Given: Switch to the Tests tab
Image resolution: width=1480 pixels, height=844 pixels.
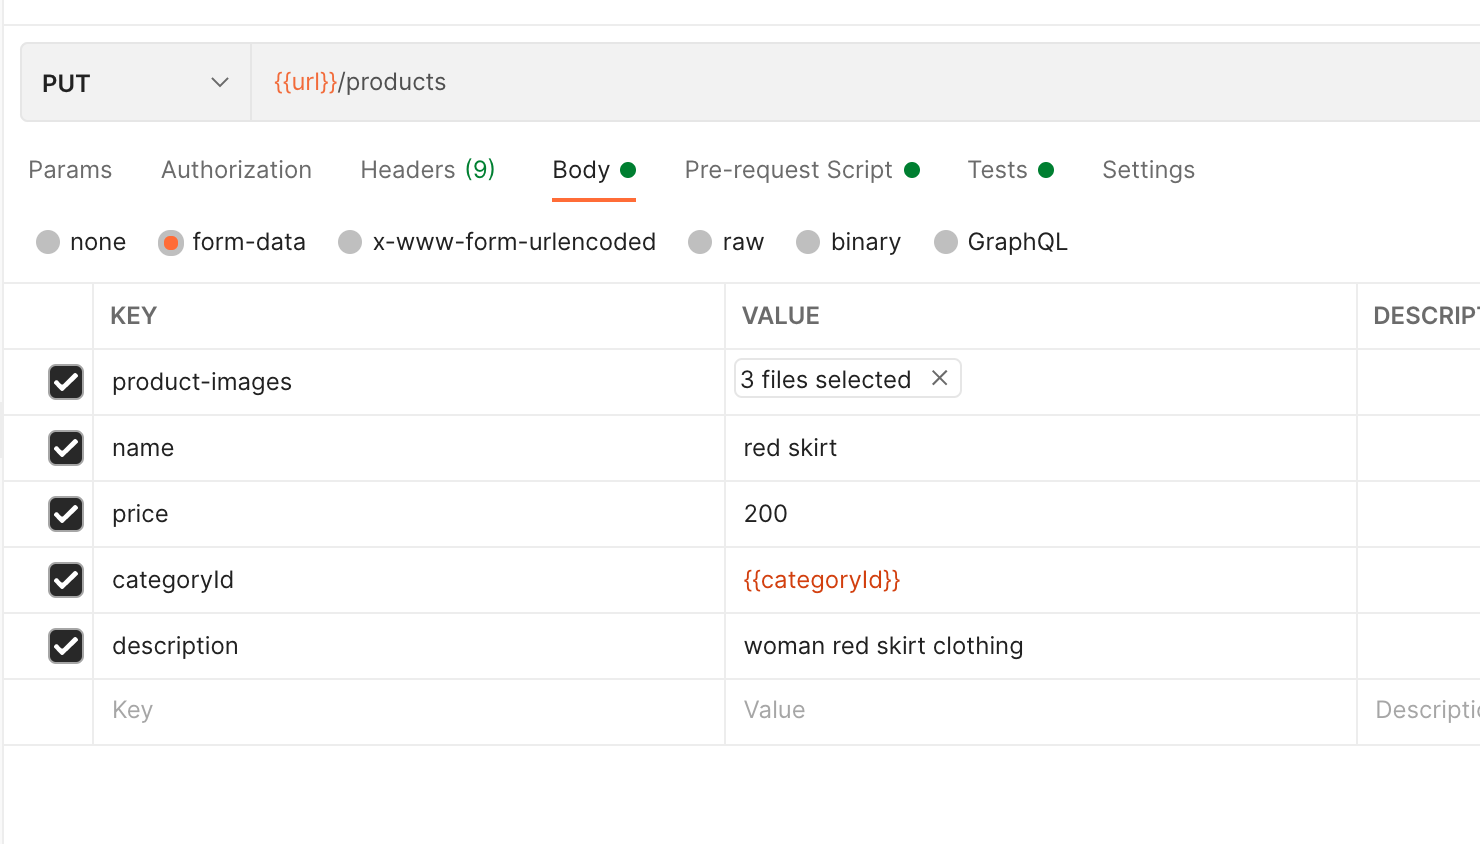Looking at the screenshot, I should (996, 170).
